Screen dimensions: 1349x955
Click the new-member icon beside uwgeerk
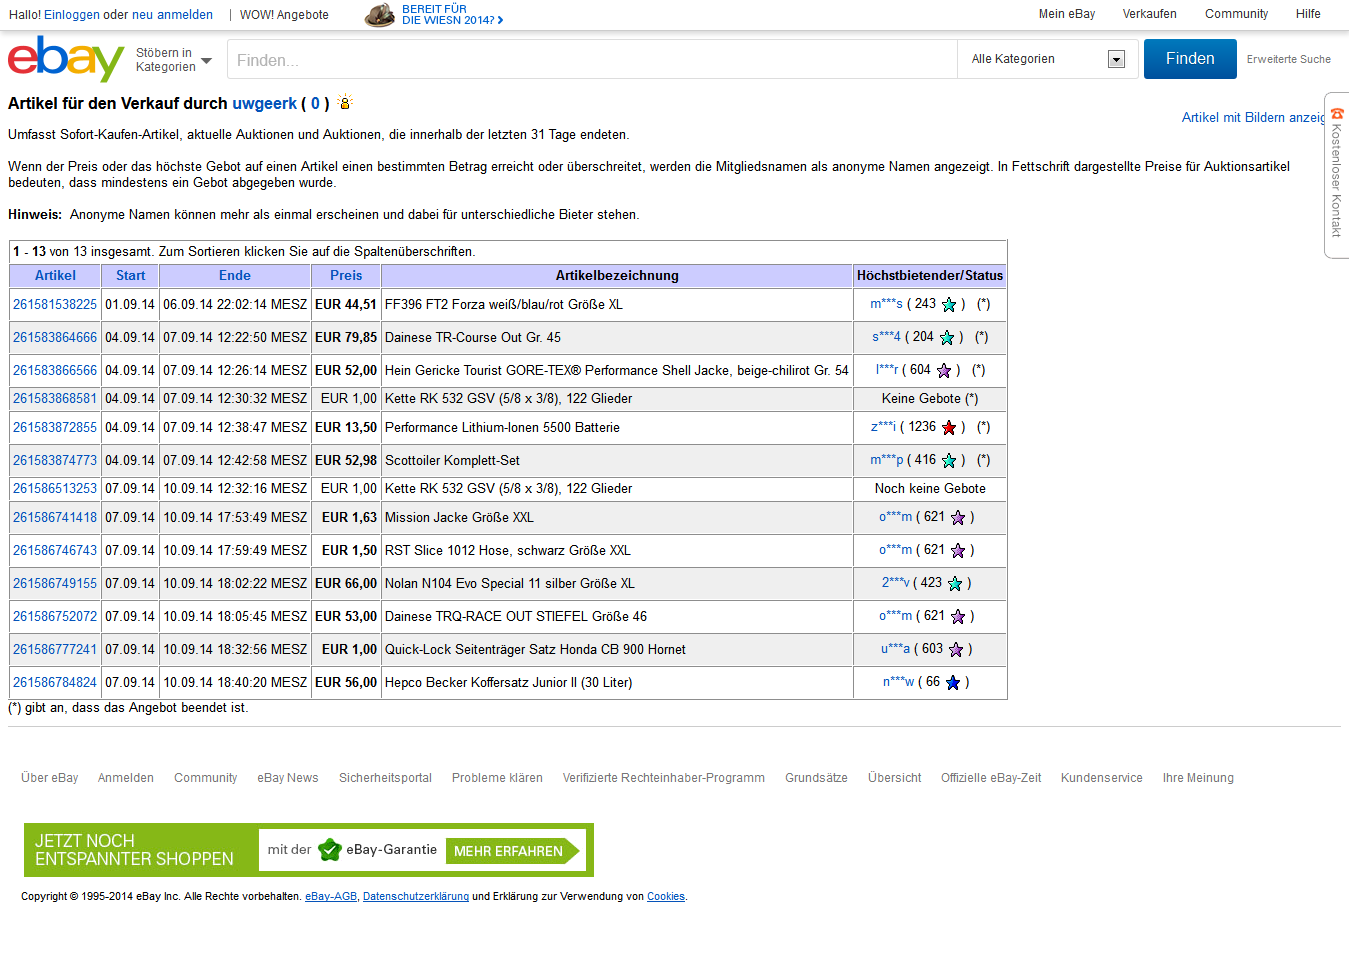tap(345, 102)
